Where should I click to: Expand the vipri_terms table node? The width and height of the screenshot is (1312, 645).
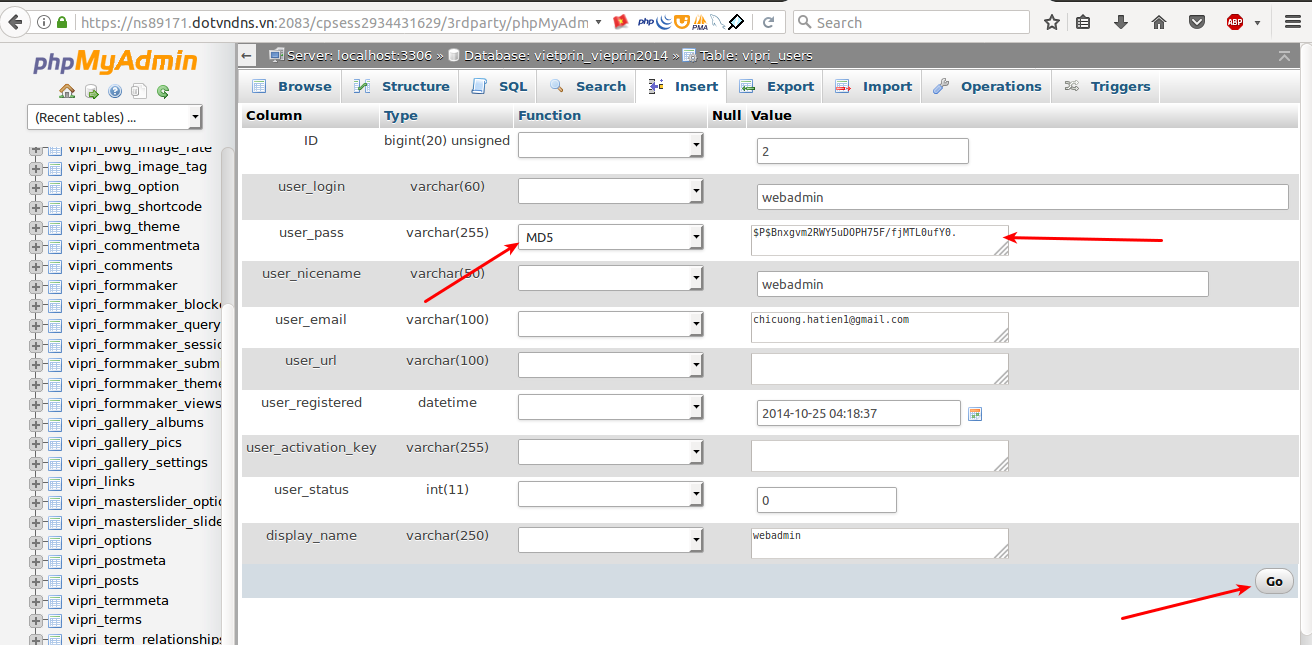[36, 620]
